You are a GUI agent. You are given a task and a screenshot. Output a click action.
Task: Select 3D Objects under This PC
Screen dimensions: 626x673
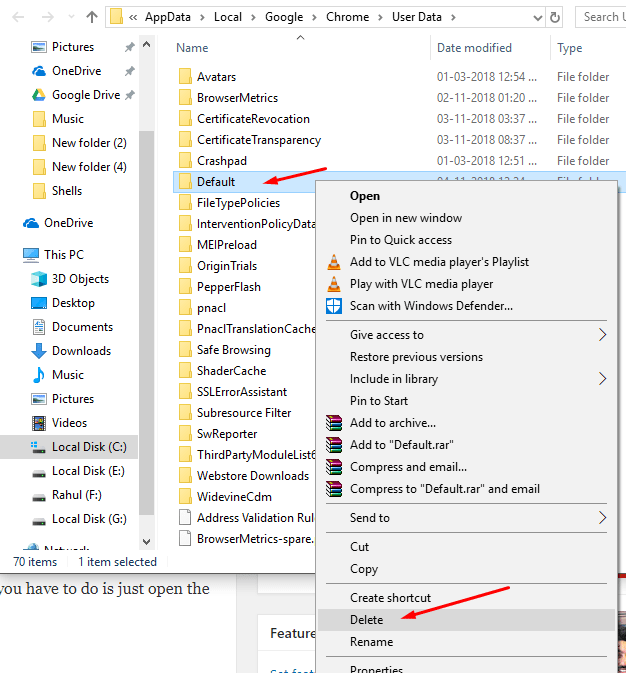pos(80,279)
